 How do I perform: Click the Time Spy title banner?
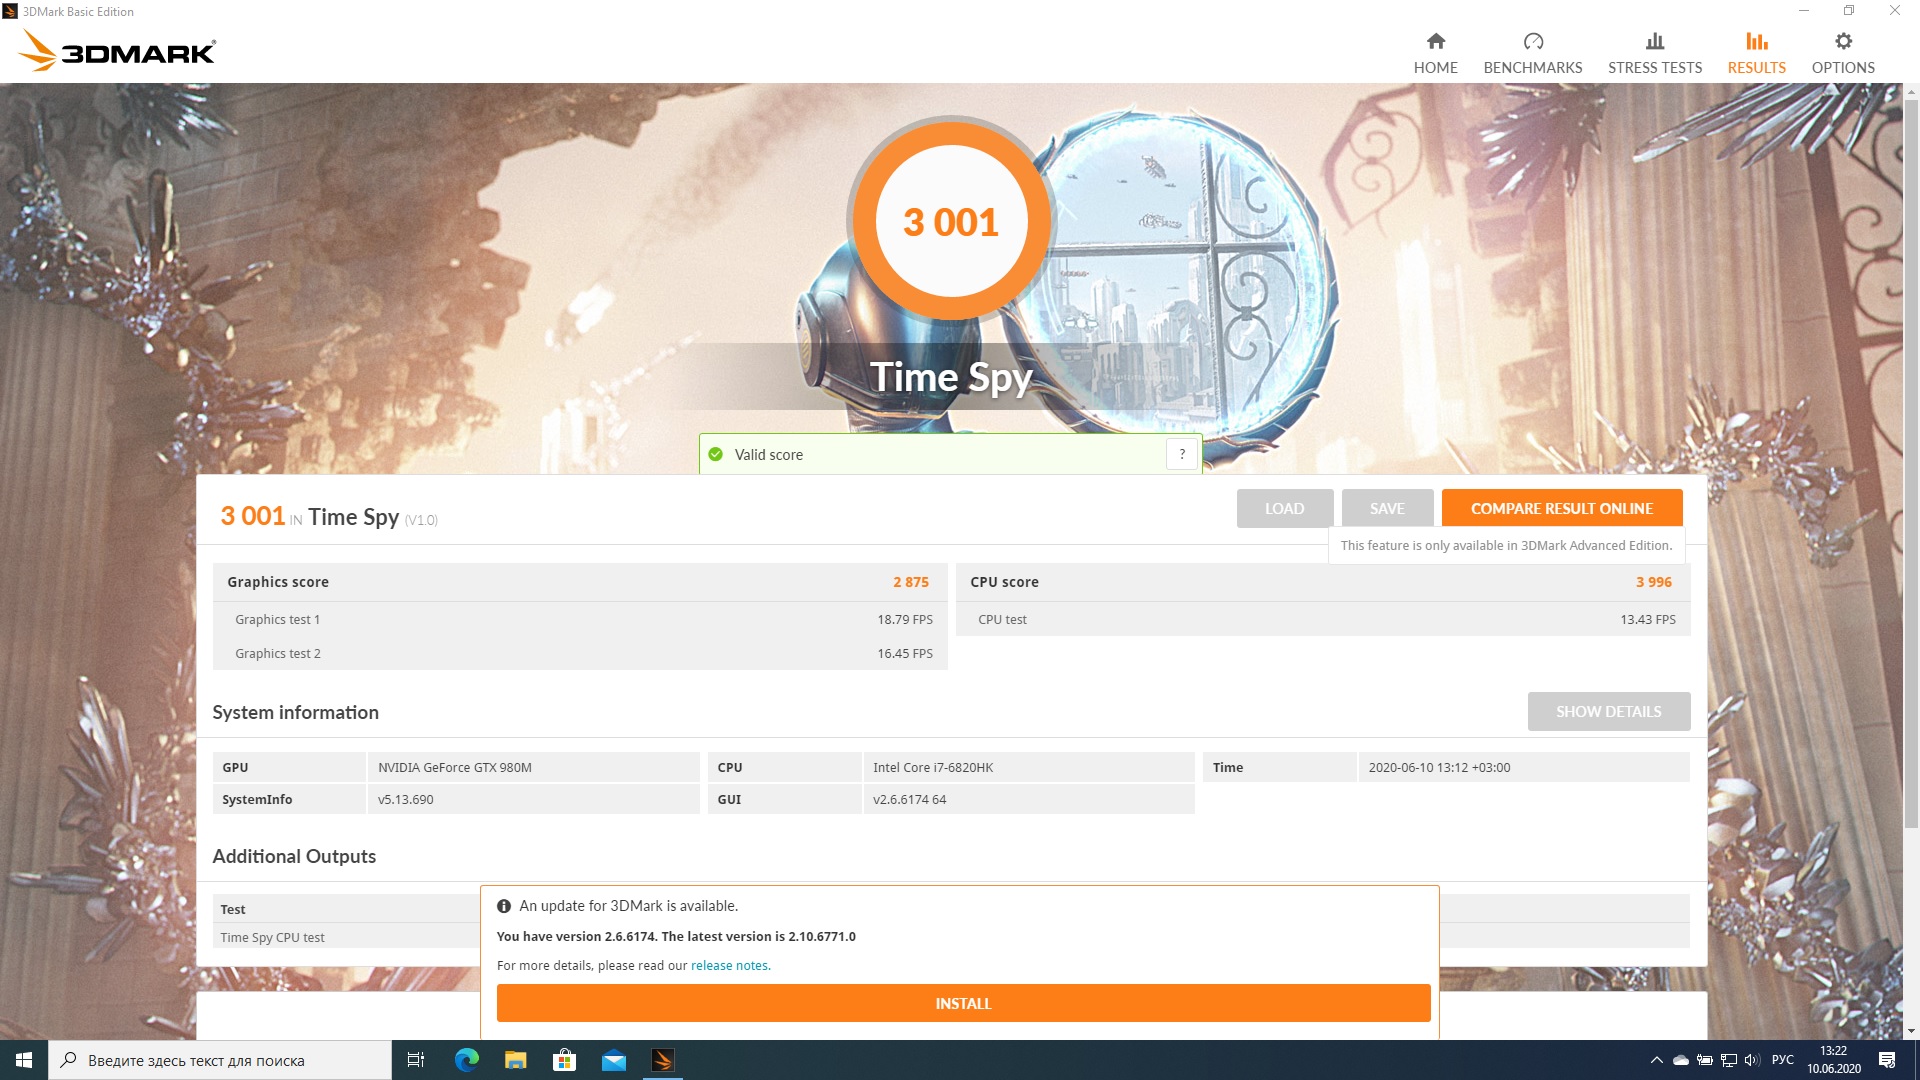[950, 378]
